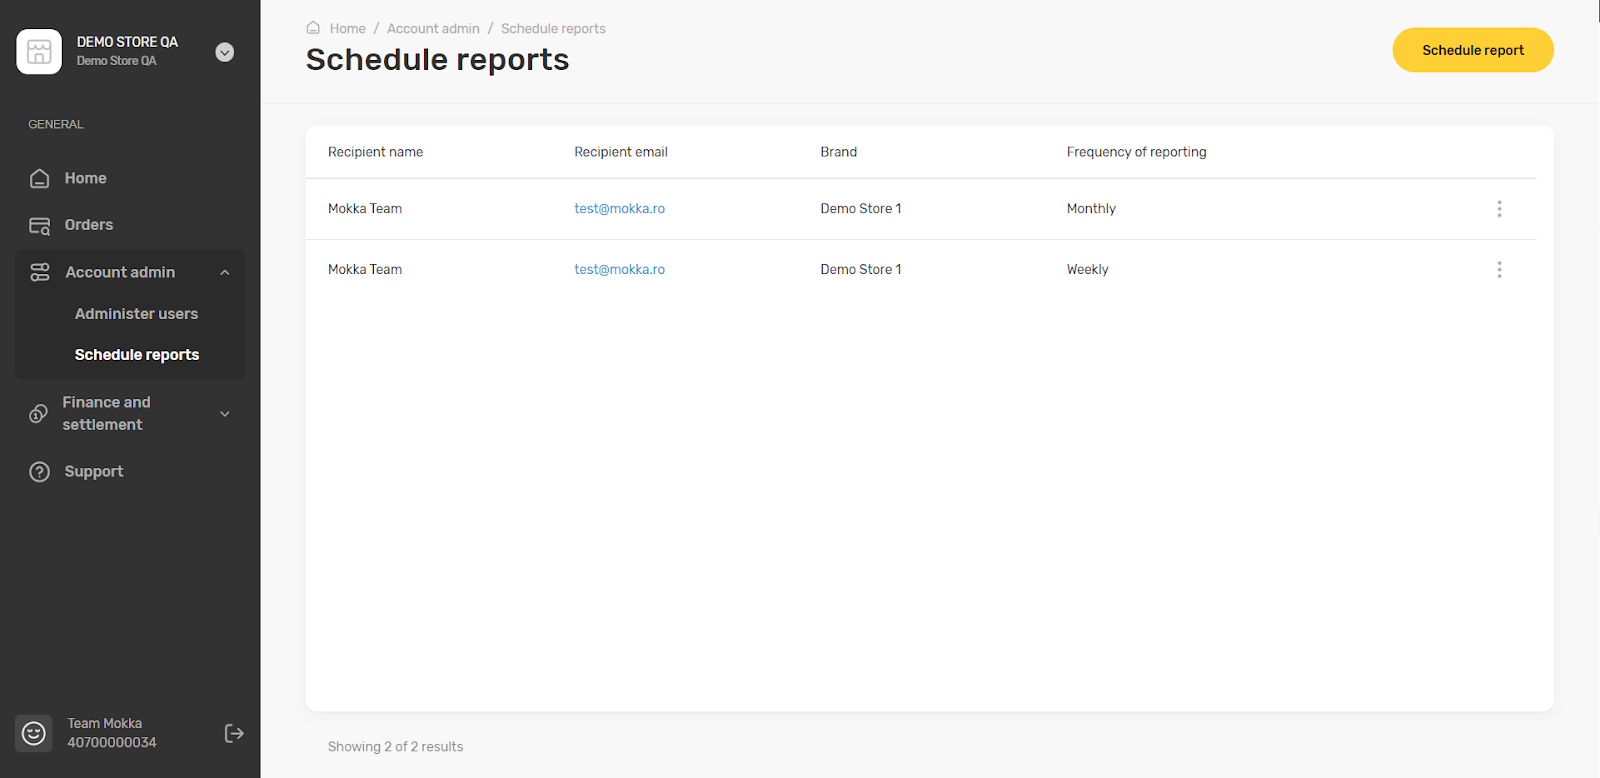Click the Frequency of reporting column header

pyautogui.click(x=1136, y=152)
